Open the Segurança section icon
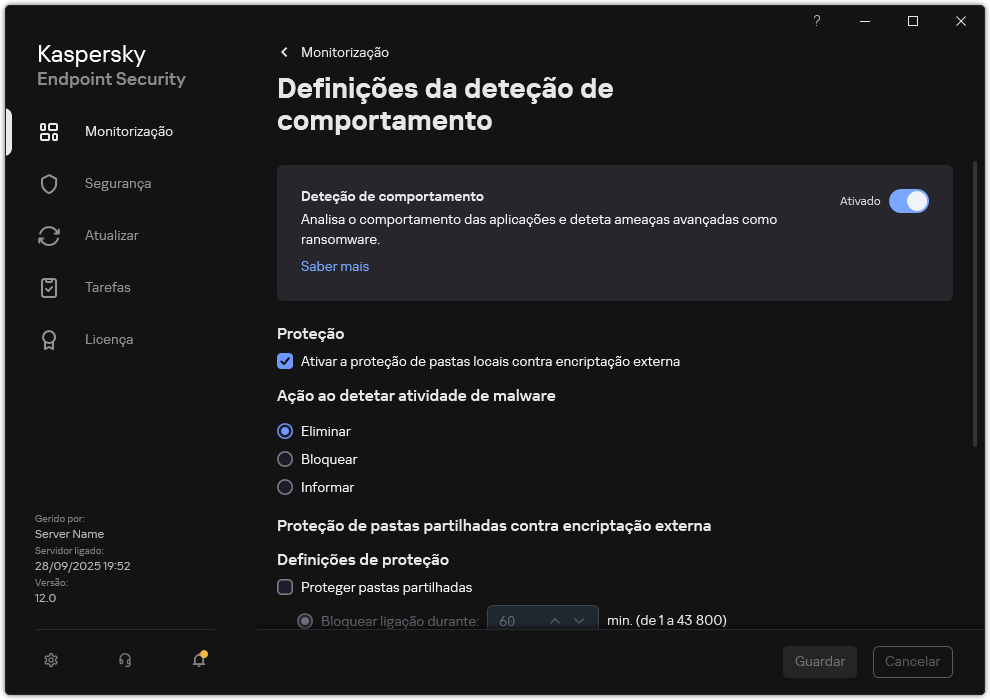 tap(49, 183)
